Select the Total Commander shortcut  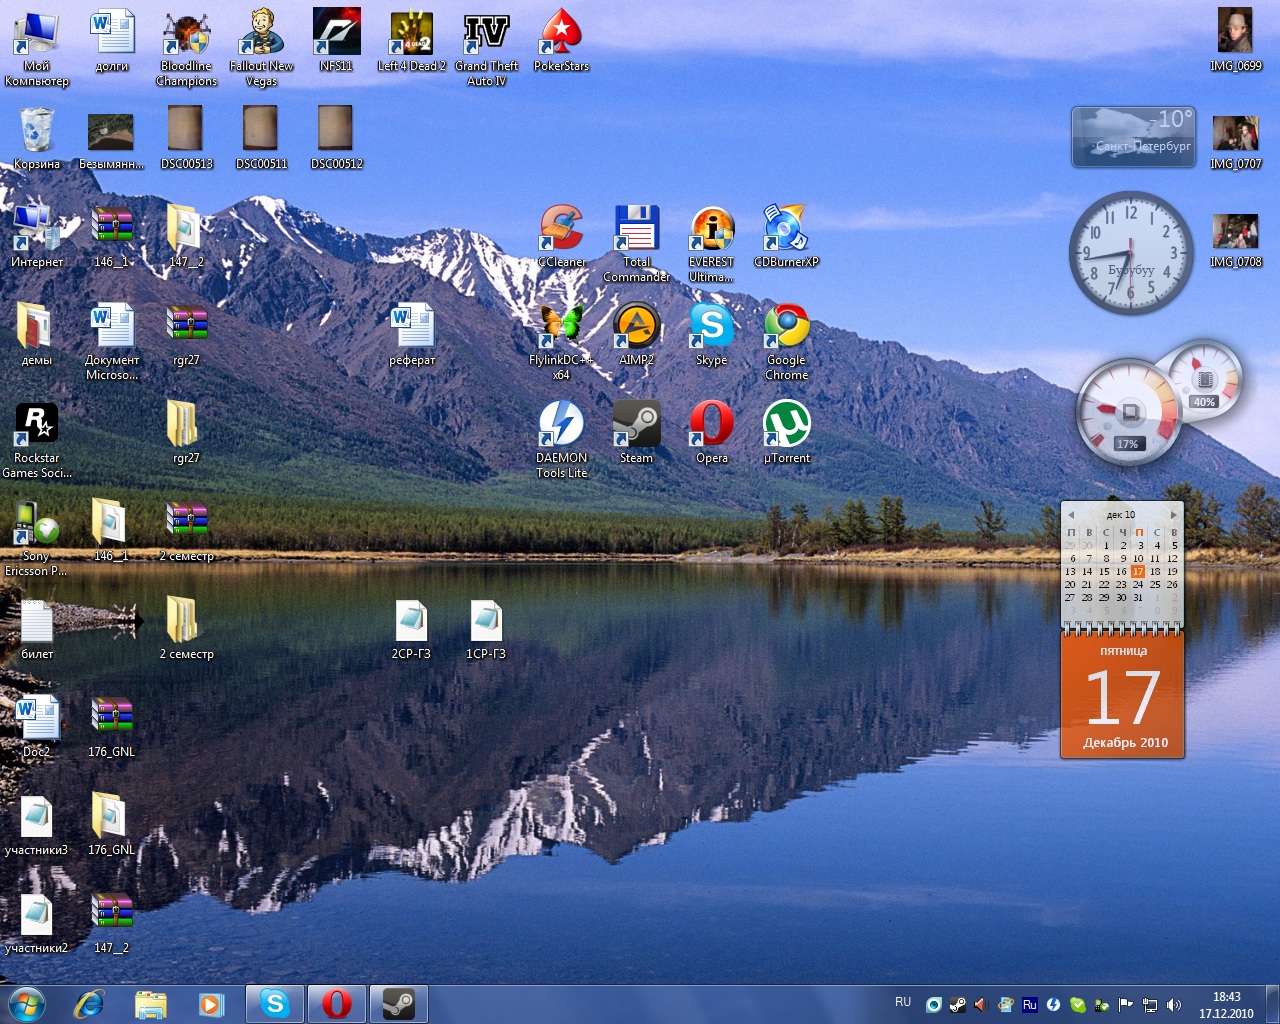636,243
